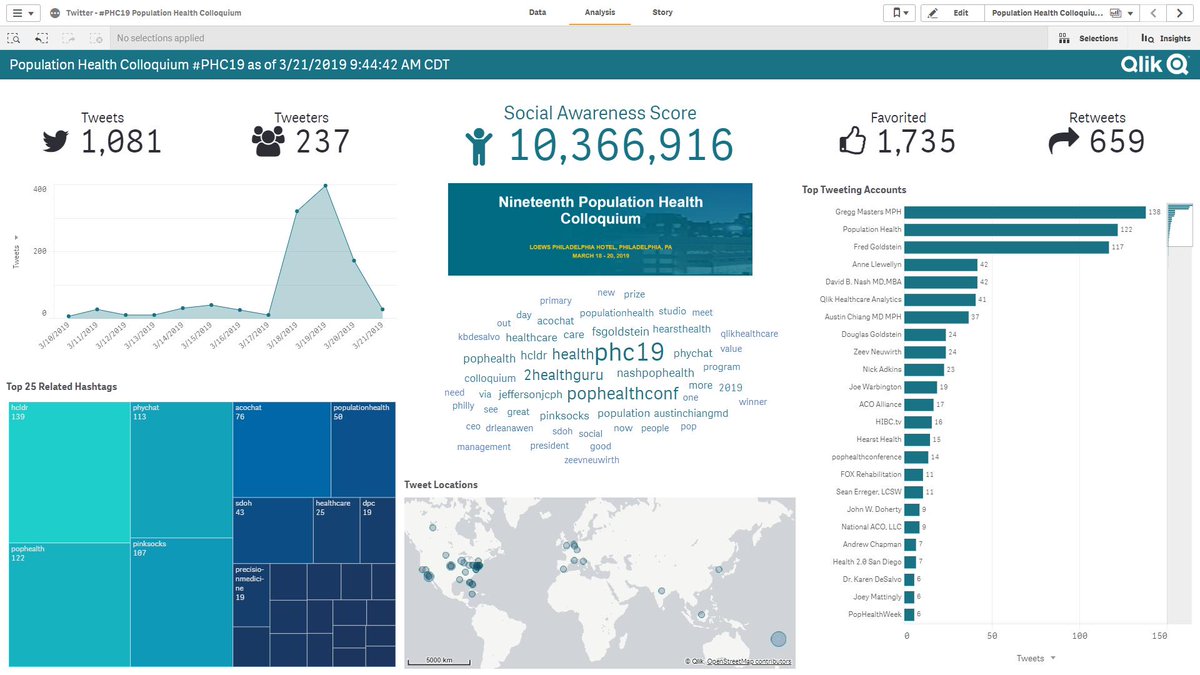
Task: Select the ACO Alliance account label
Action: tap(880, 404)
